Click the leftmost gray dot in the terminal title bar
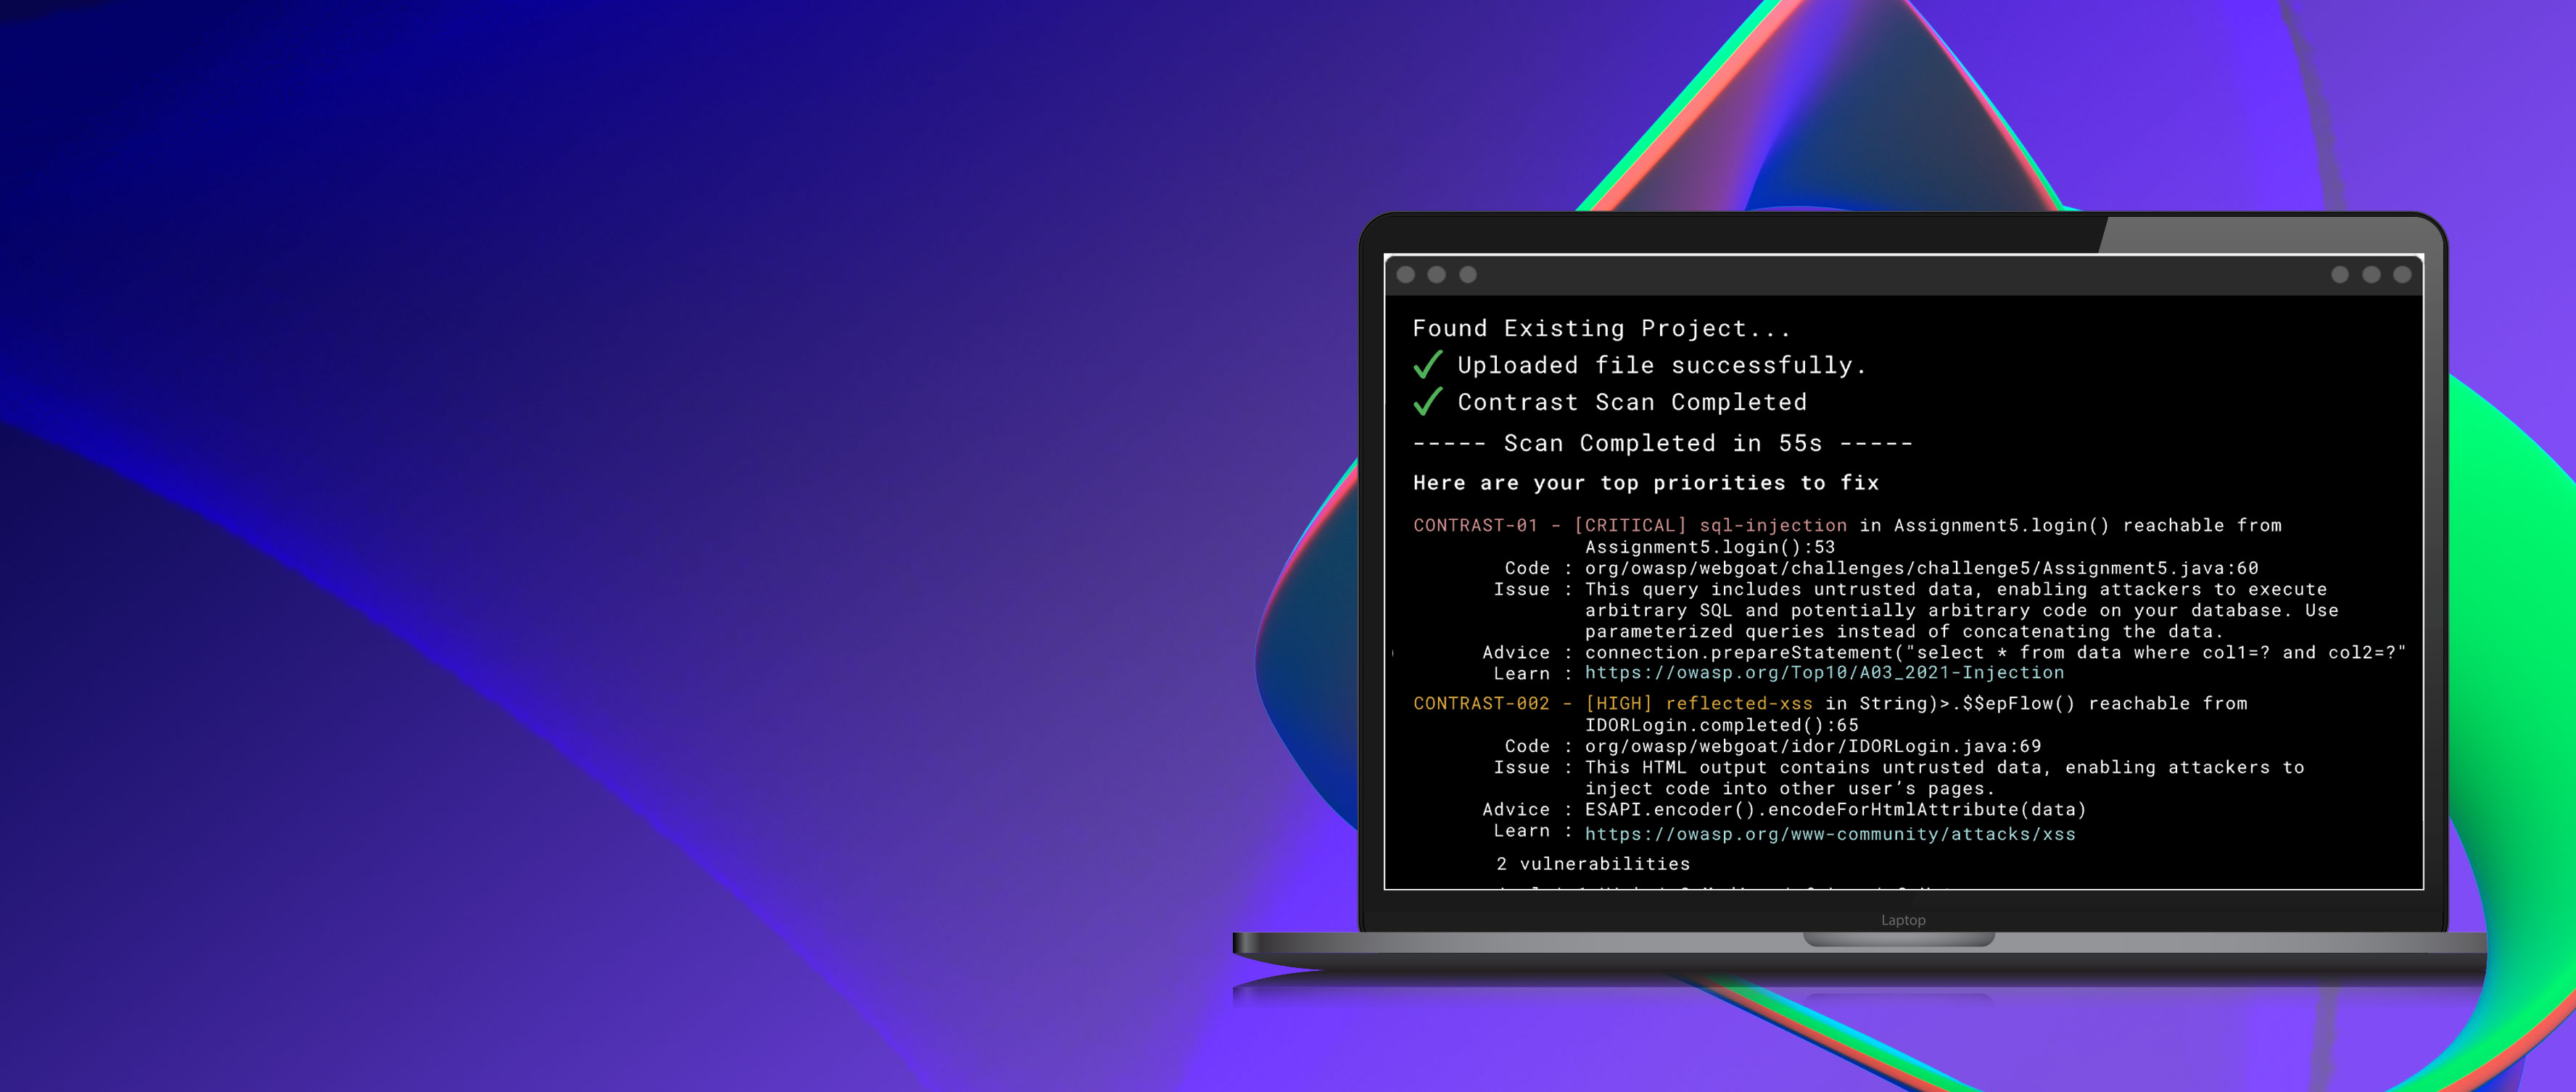This screenshot has width=2576, height=1092. pos(1405,275)
